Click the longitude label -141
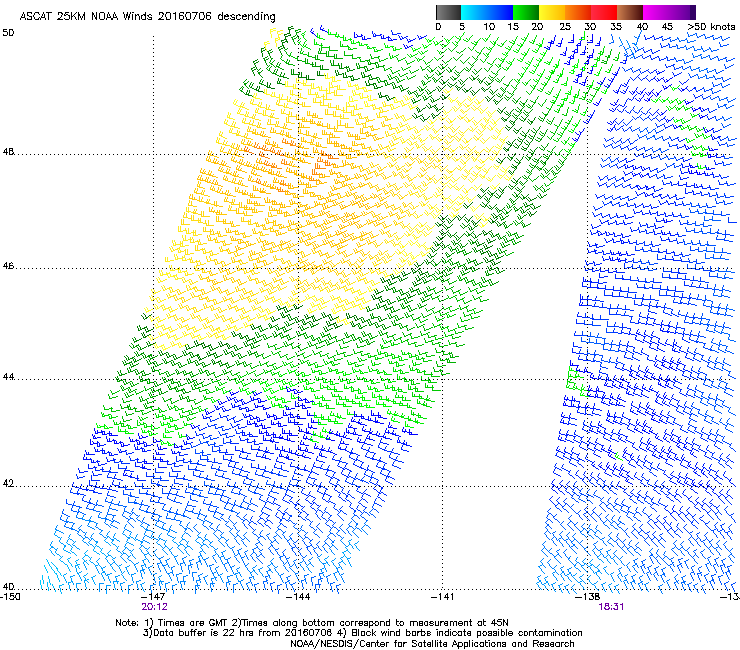The width and height of the screenshot is (740, 650). [x=443, y=597]
